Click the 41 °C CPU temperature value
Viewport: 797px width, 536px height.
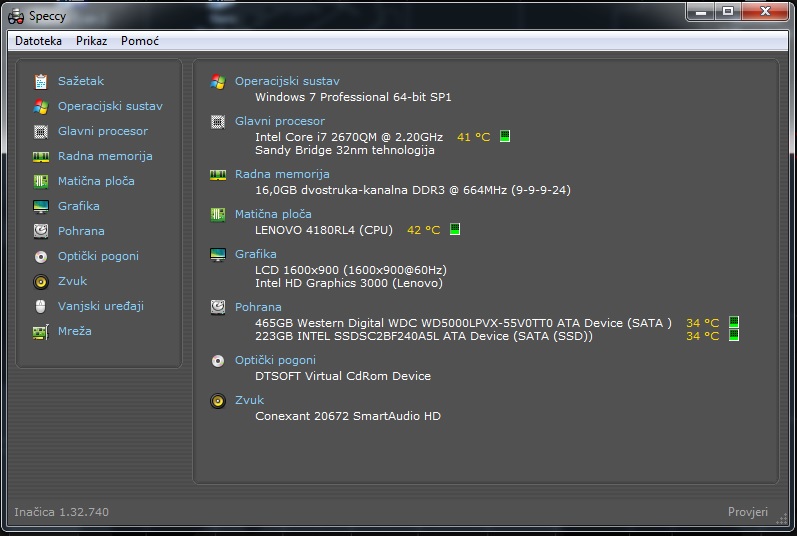tap(473, 137)
